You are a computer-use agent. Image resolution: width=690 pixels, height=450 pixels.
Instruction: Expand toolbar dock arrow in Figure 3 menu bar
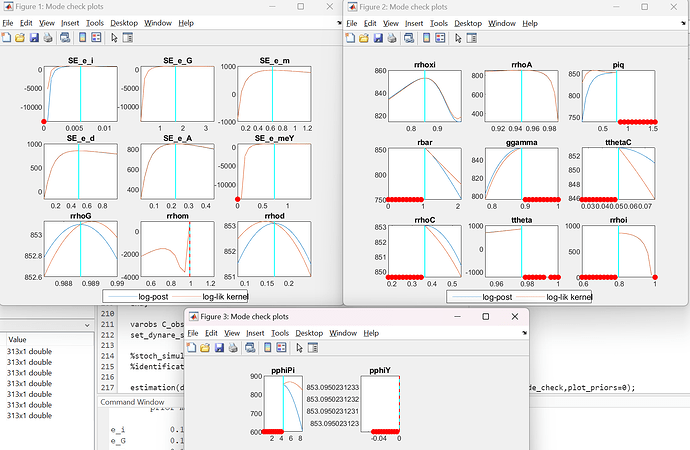(x=524, y=333)
